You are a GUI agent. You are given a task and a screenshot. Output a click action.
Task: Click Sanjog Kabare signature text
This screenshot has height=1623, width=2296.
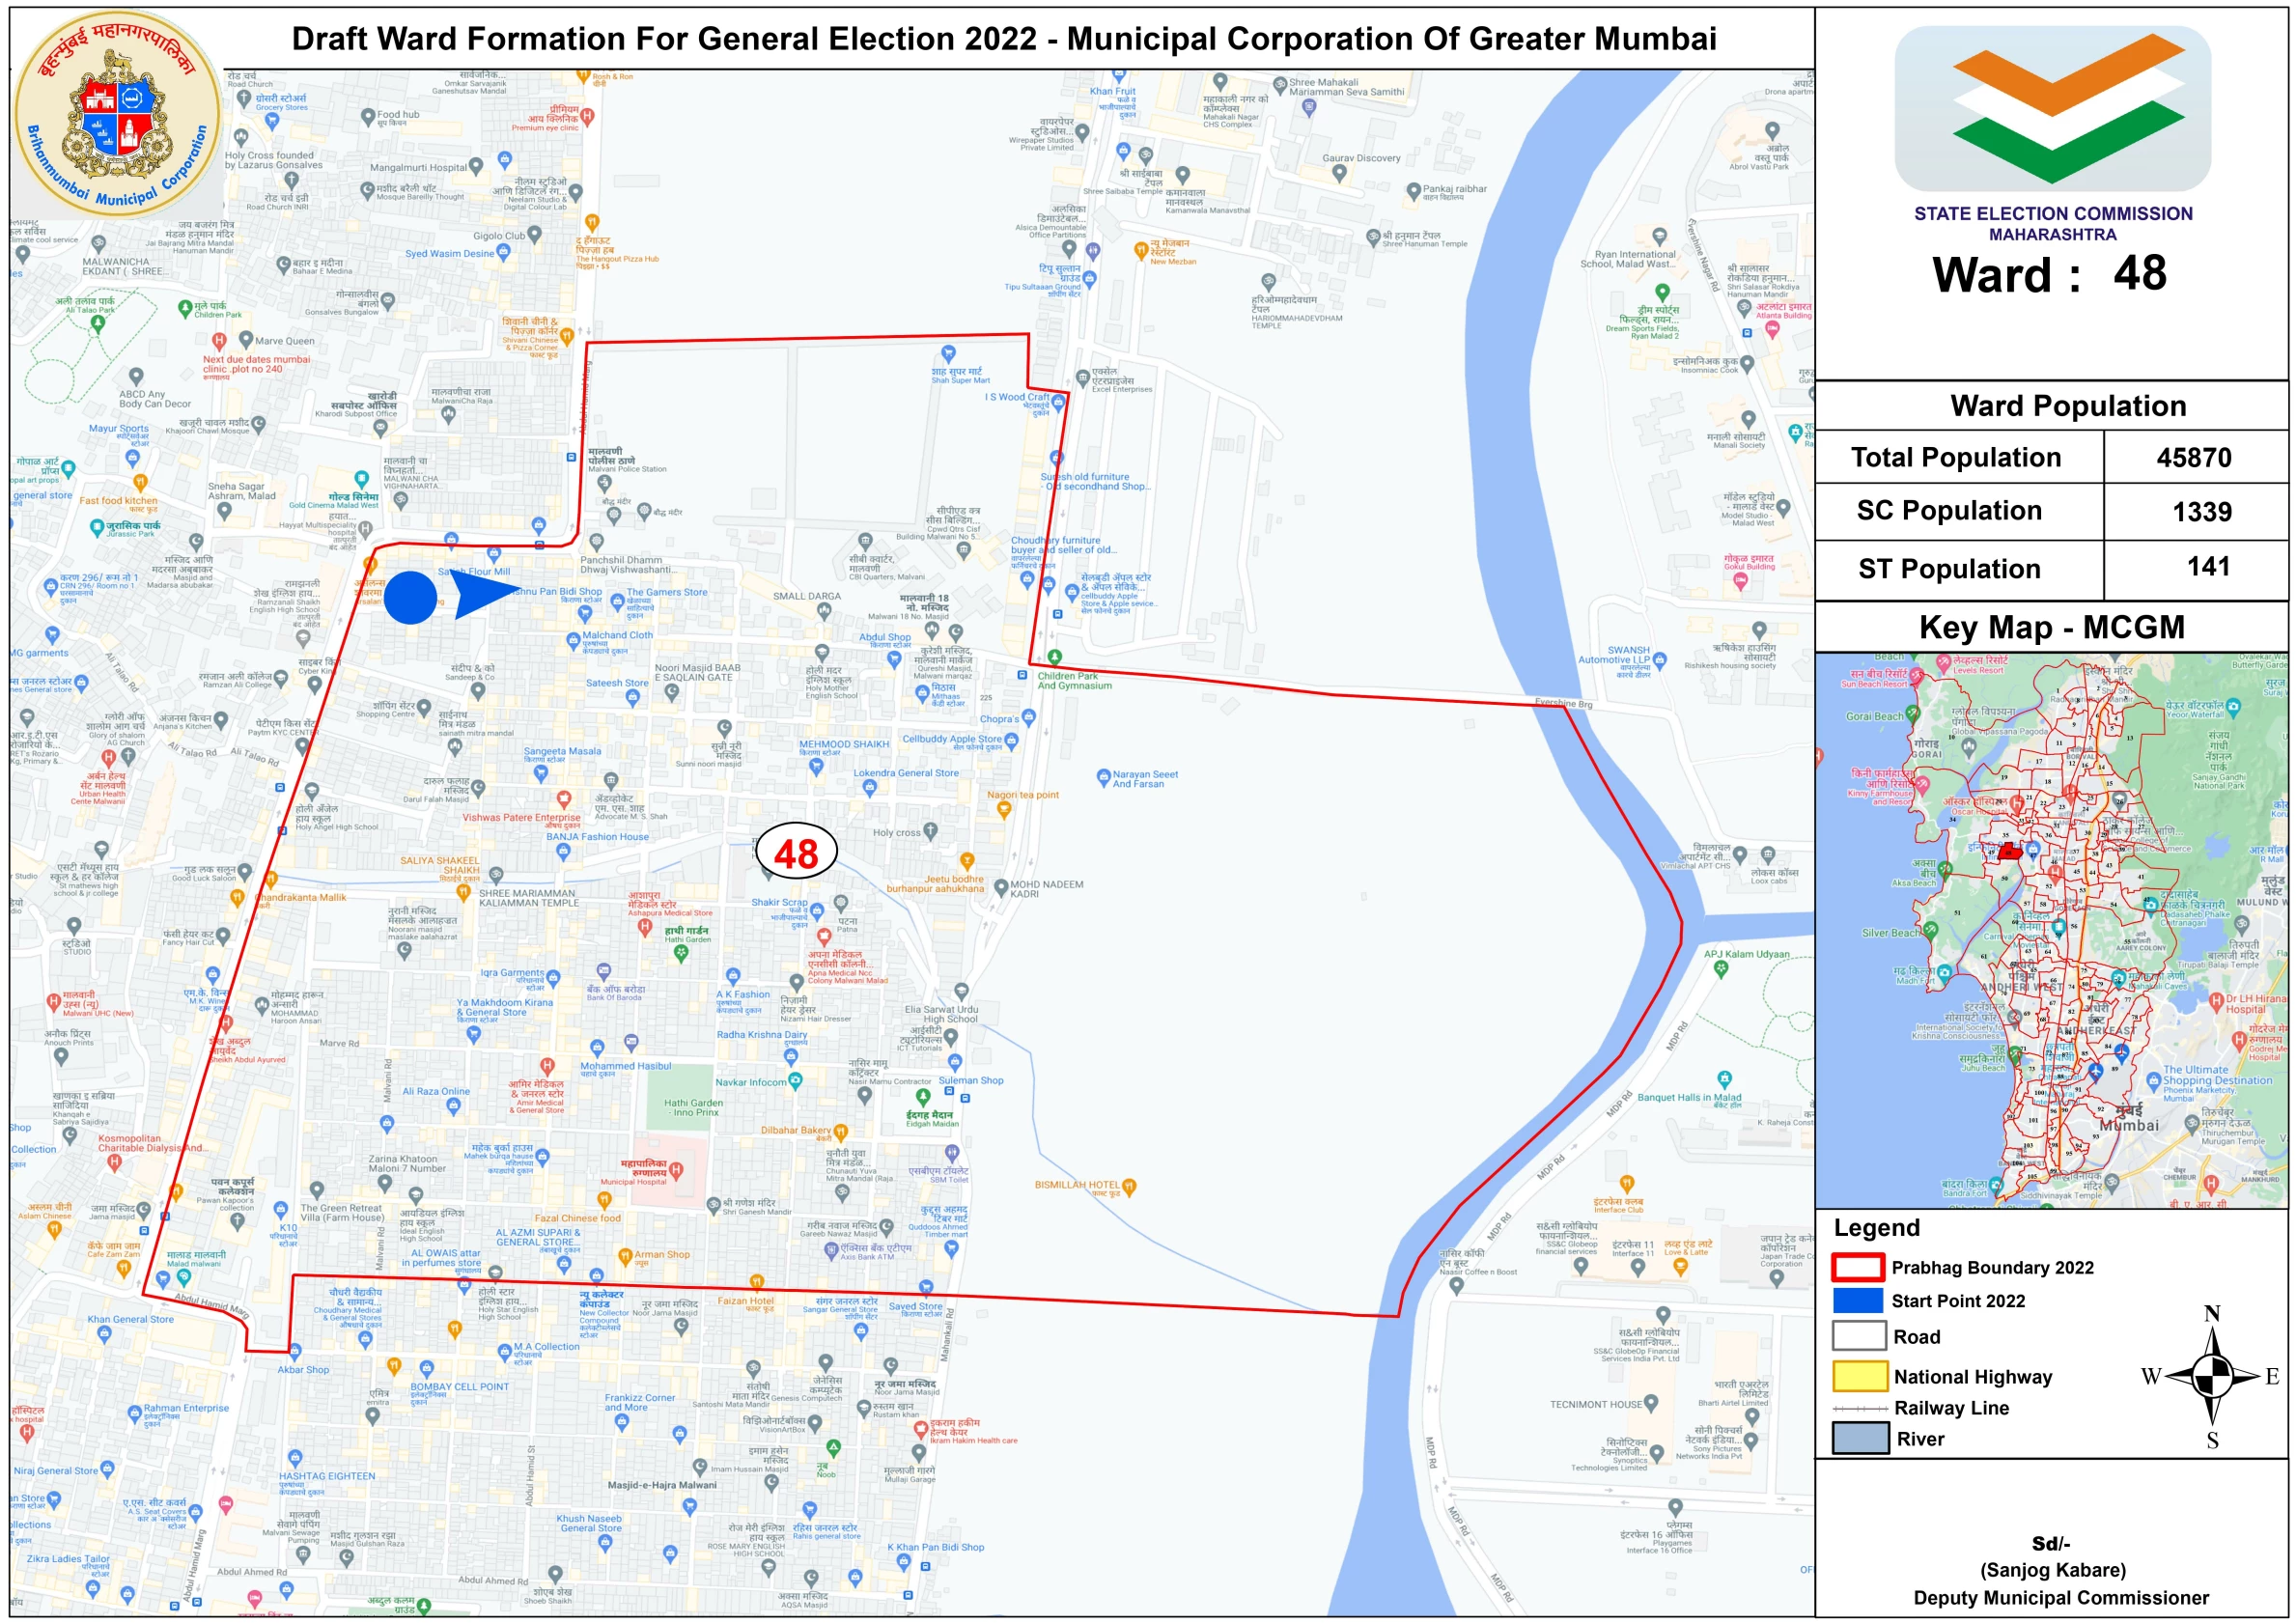(x=2052, y=1569)
